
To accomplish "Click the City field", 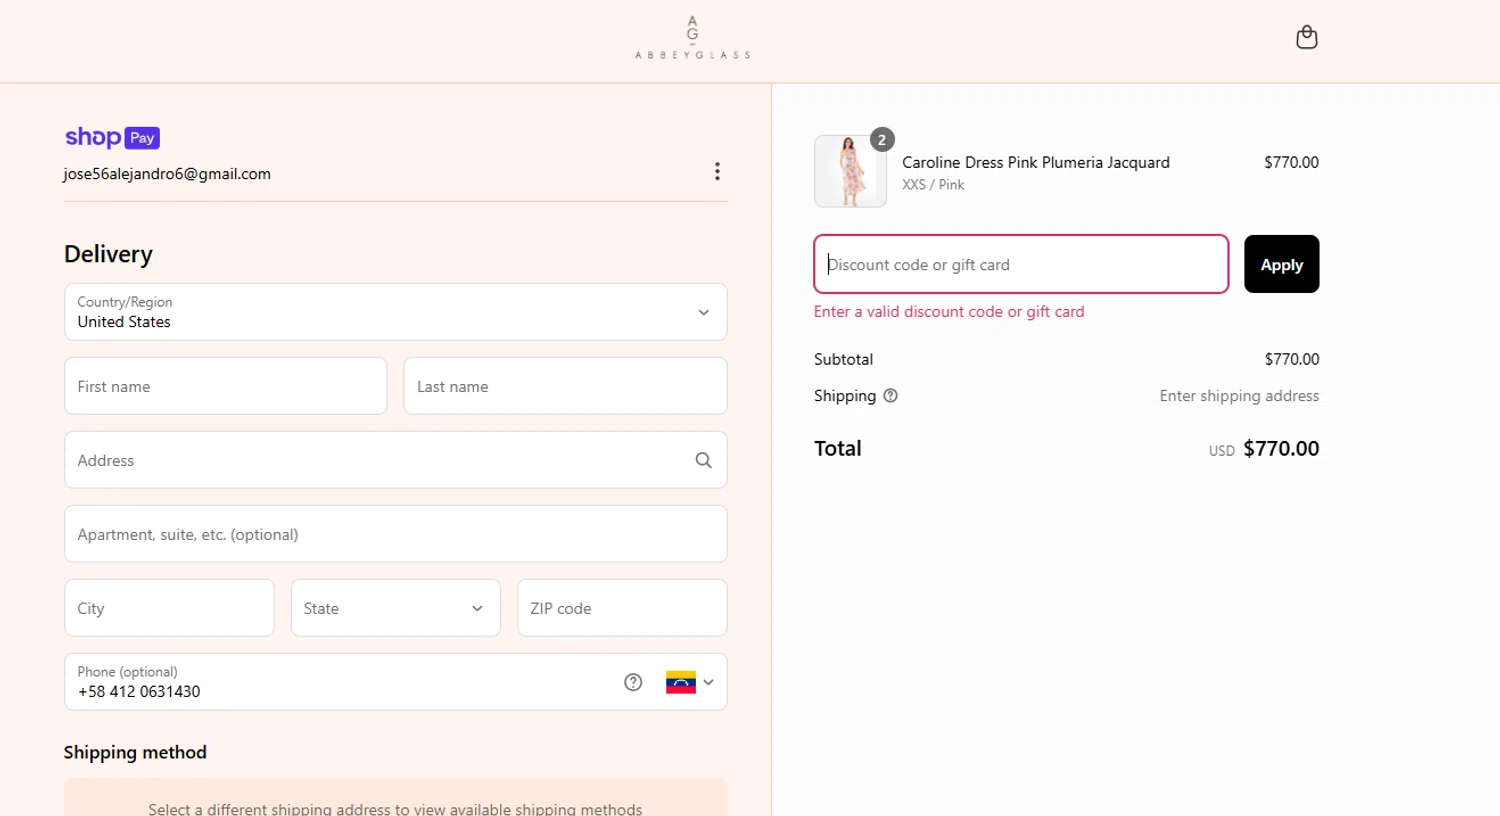I will click(169, 608).
